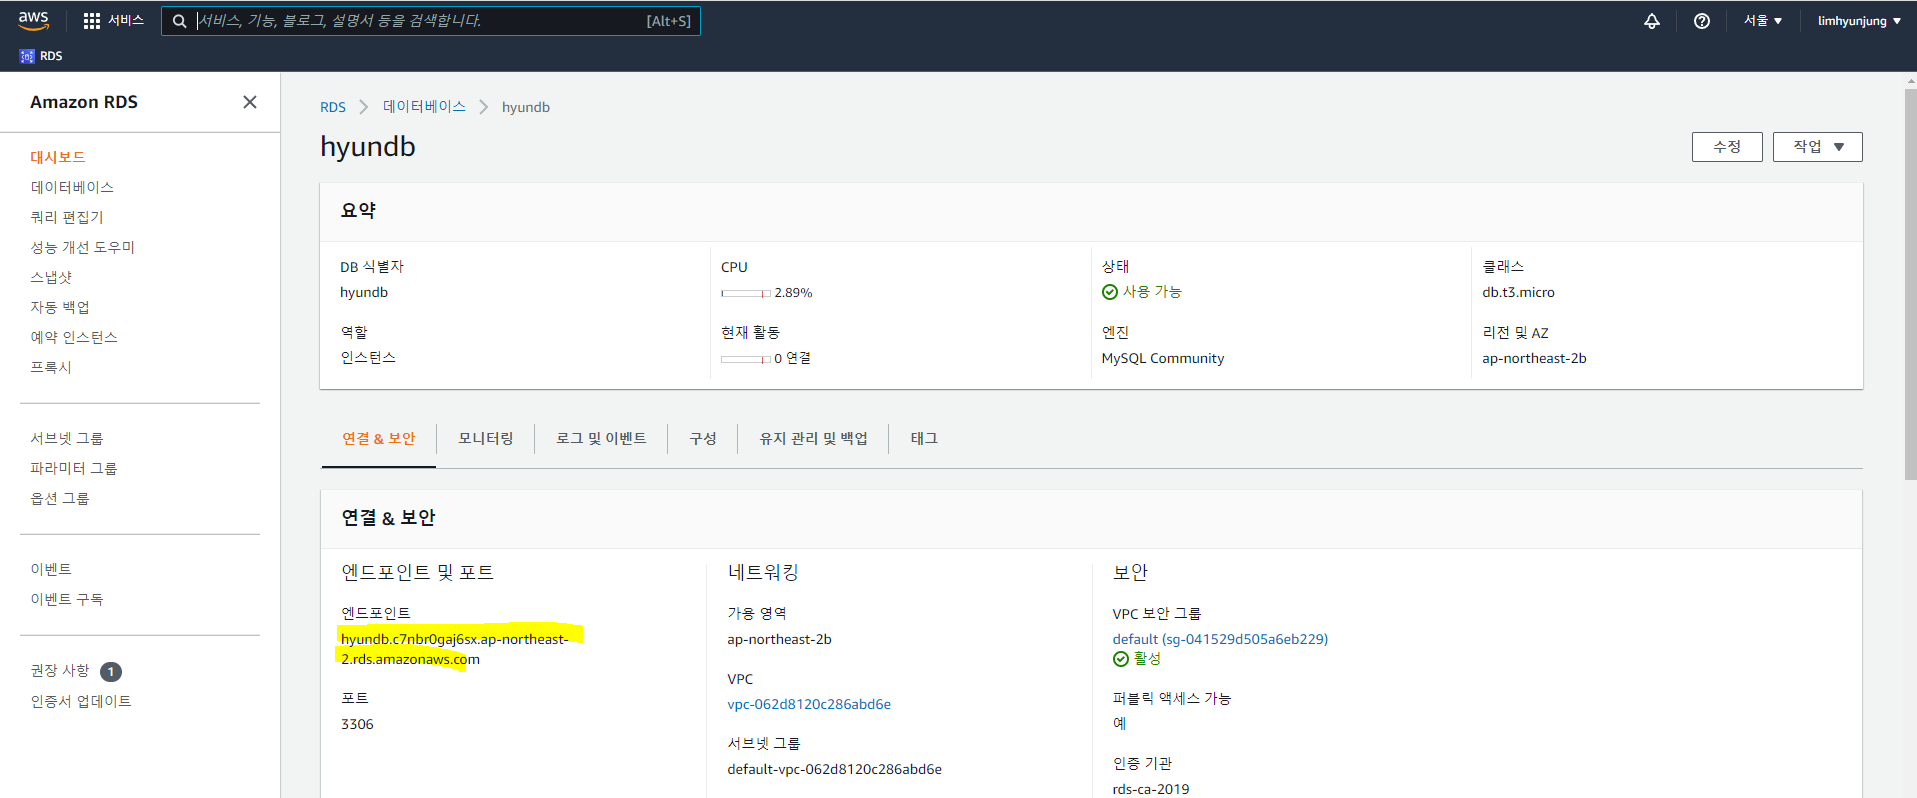
Task: Click the search magnifier icon
Action: click(x=179, y=21)
